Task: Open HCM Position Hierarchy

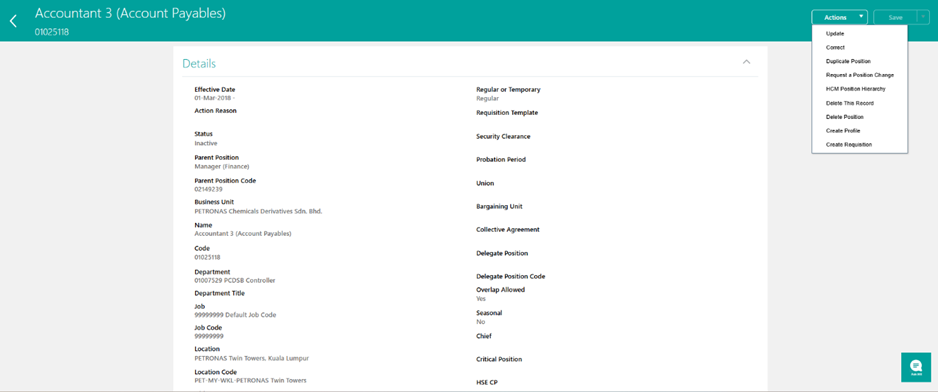Action: coord(855,89)
